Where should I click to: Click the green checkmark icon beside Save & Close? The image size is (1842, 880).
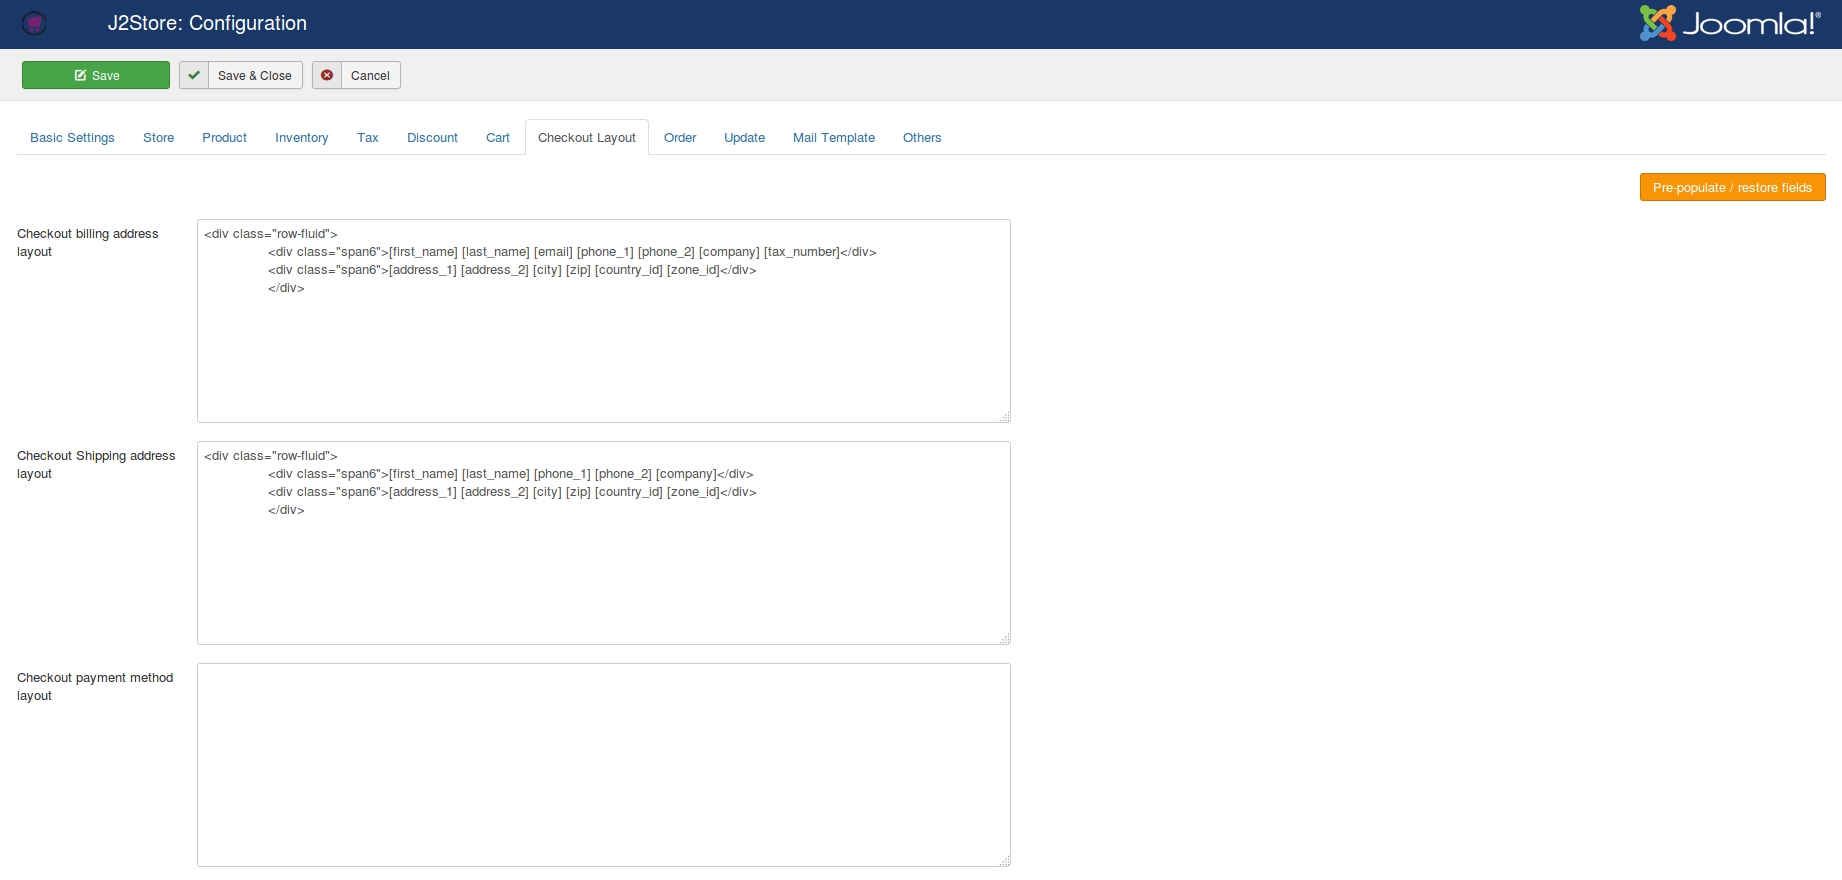click(x=194, y=75)
